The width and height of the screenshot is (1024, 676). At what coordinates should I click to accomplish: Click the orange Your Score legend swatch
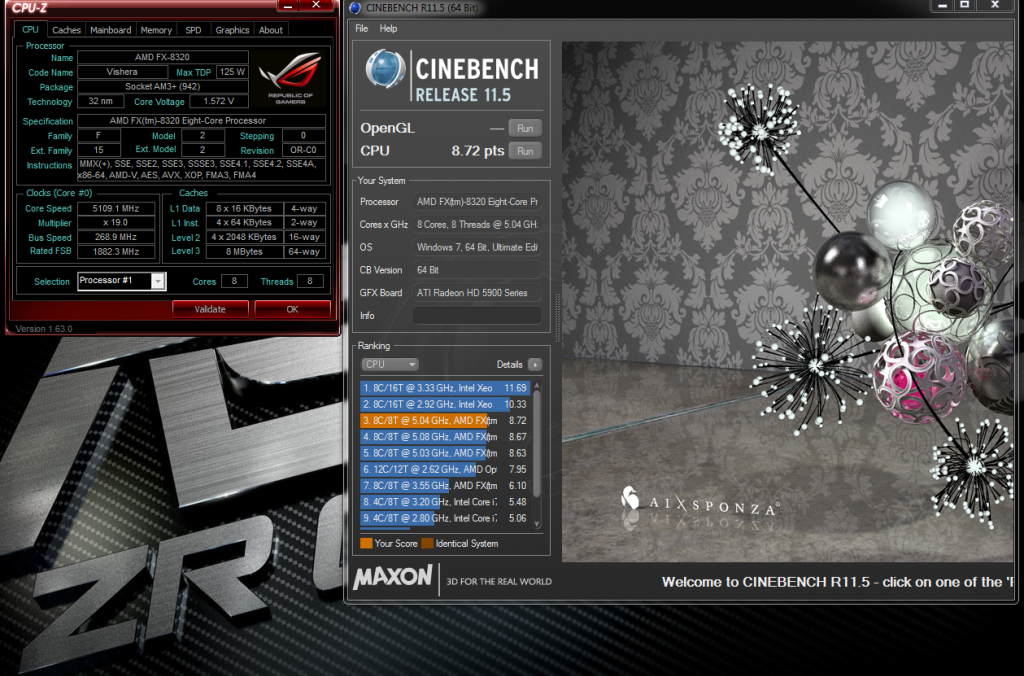(x=366, y=543)
